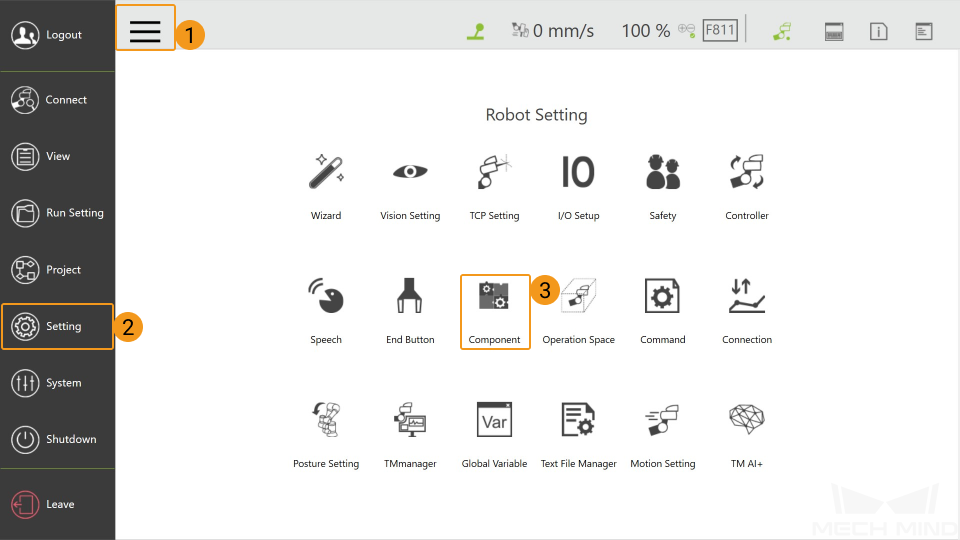This screenshot has height=540, width=960.
Task: Open Motion Setting
Action: (x=662, y=435)
